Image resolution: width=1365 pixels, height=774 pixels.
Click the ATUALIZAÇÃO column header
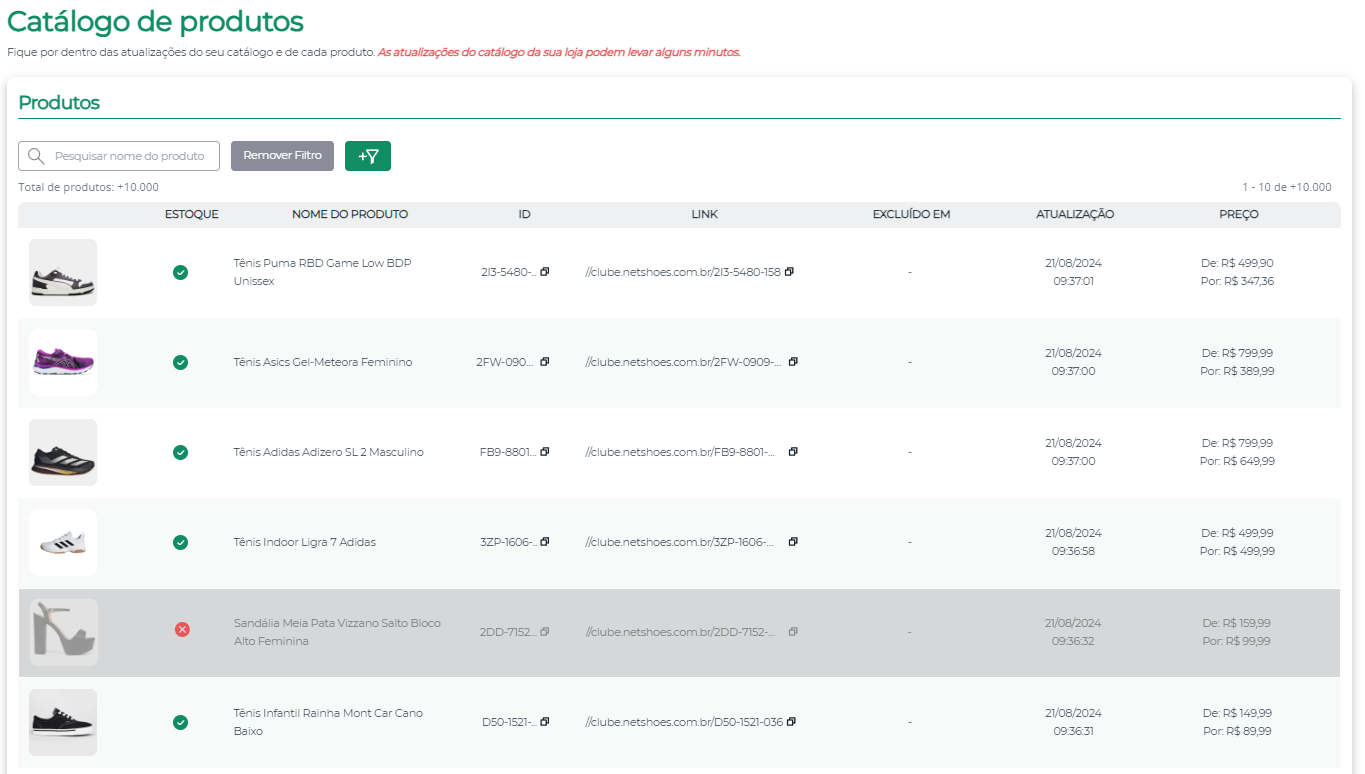pyautogui.click(x=1075, y=214)
